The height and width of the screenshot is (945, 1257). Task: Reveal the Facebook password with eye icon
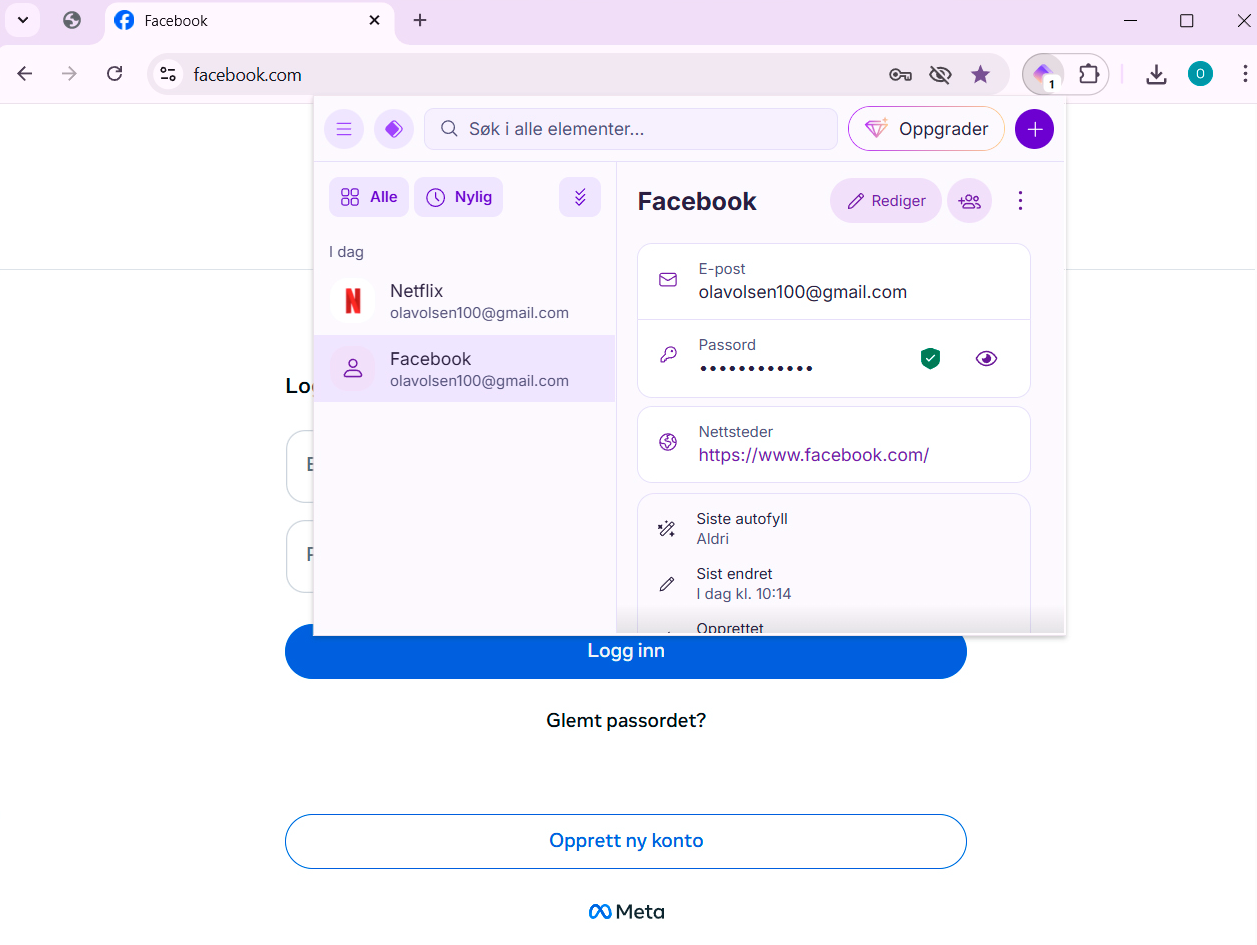pyautogui.click(x=986, y=358)
